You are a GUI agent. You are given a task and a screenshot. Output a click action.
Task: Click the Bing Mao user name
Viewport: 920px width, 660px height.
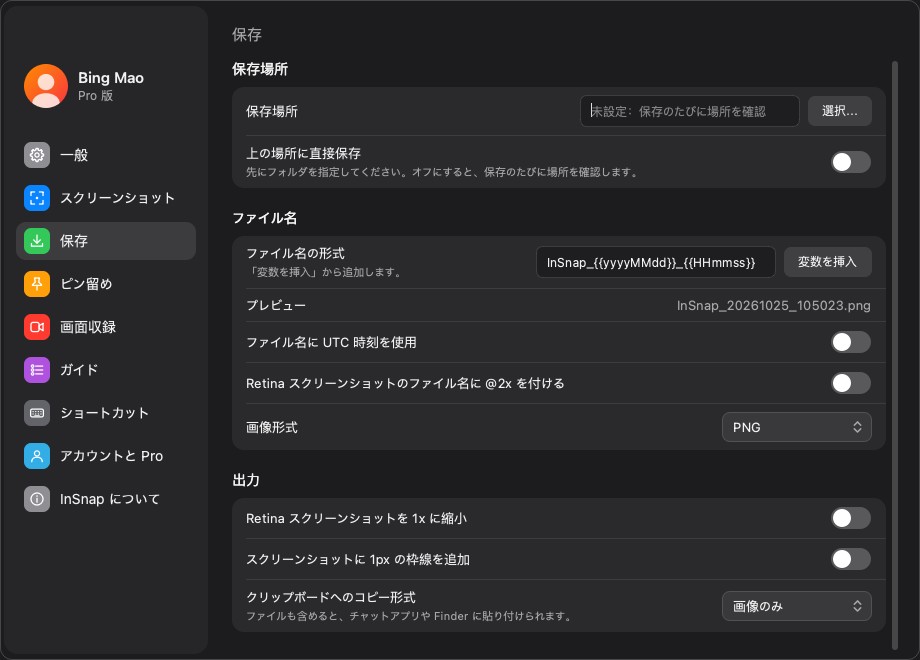[x=111, y=78]
